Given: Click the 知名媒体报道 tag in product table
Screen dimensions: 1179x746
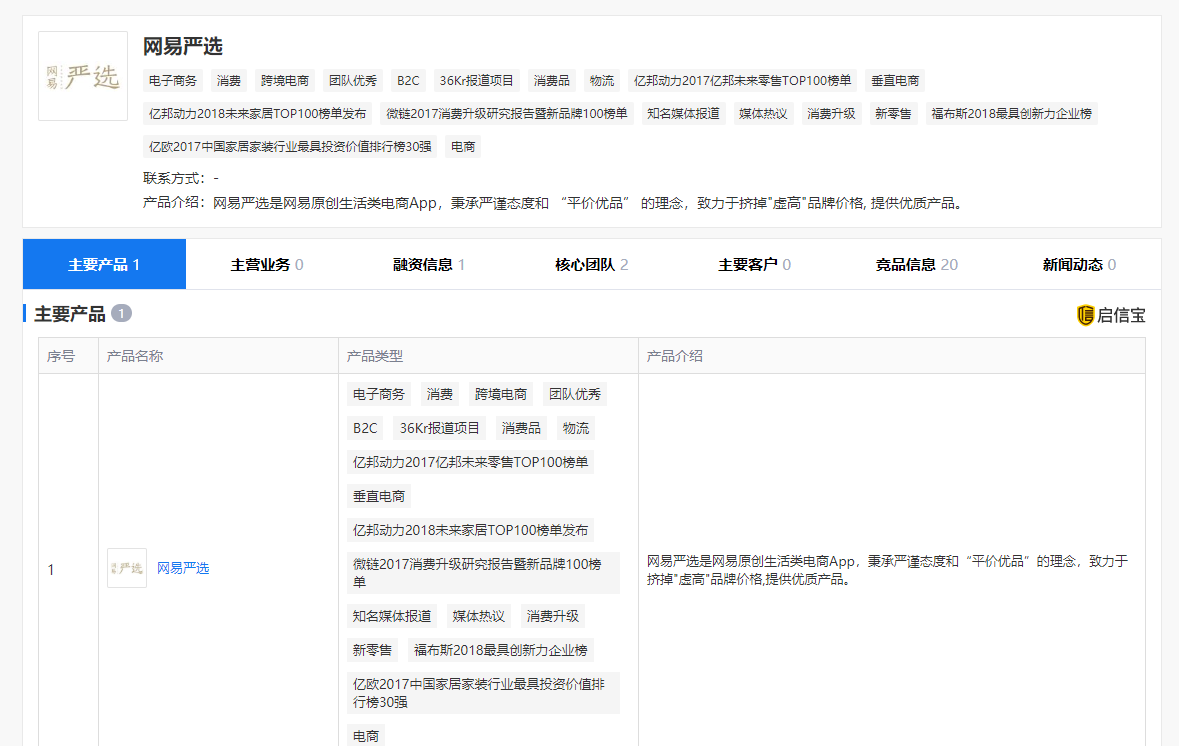Looking at the screenshot, I should pyautogui.click(x=392, y=616).
